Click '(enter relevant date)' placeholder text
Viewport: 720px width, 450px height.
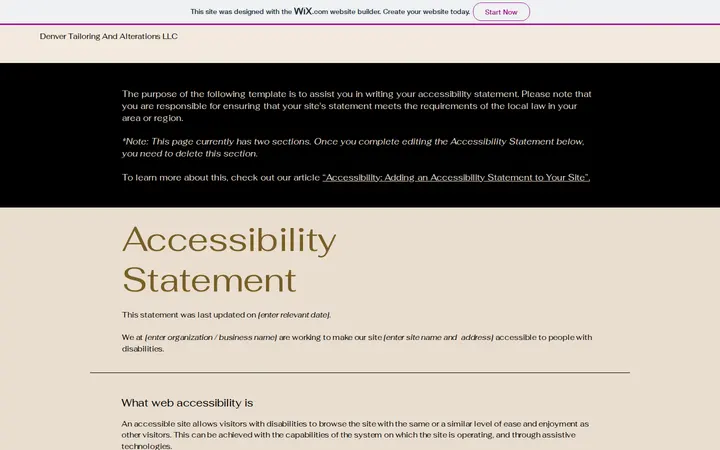tap(294, 315)
